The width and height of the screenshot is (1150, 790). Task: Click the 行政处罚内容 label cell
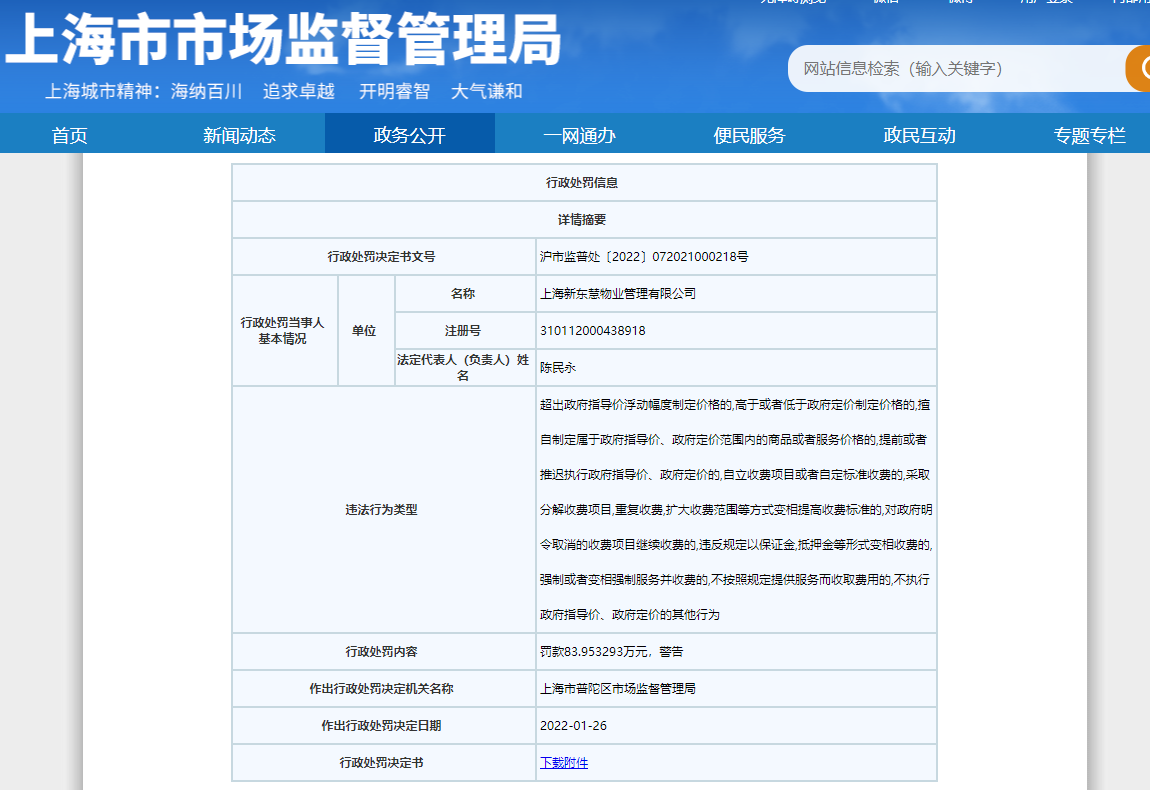tap(384, 651)
